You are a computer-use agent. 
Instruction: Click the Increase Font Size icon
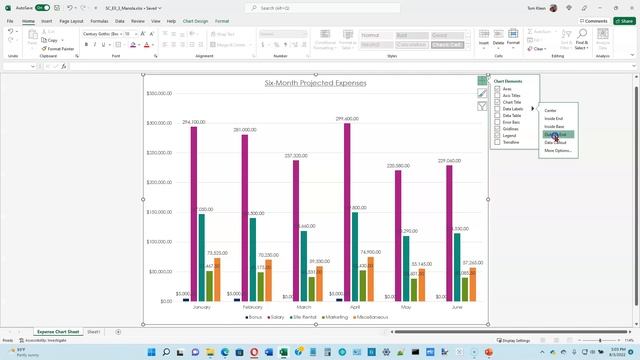[143, 34]
